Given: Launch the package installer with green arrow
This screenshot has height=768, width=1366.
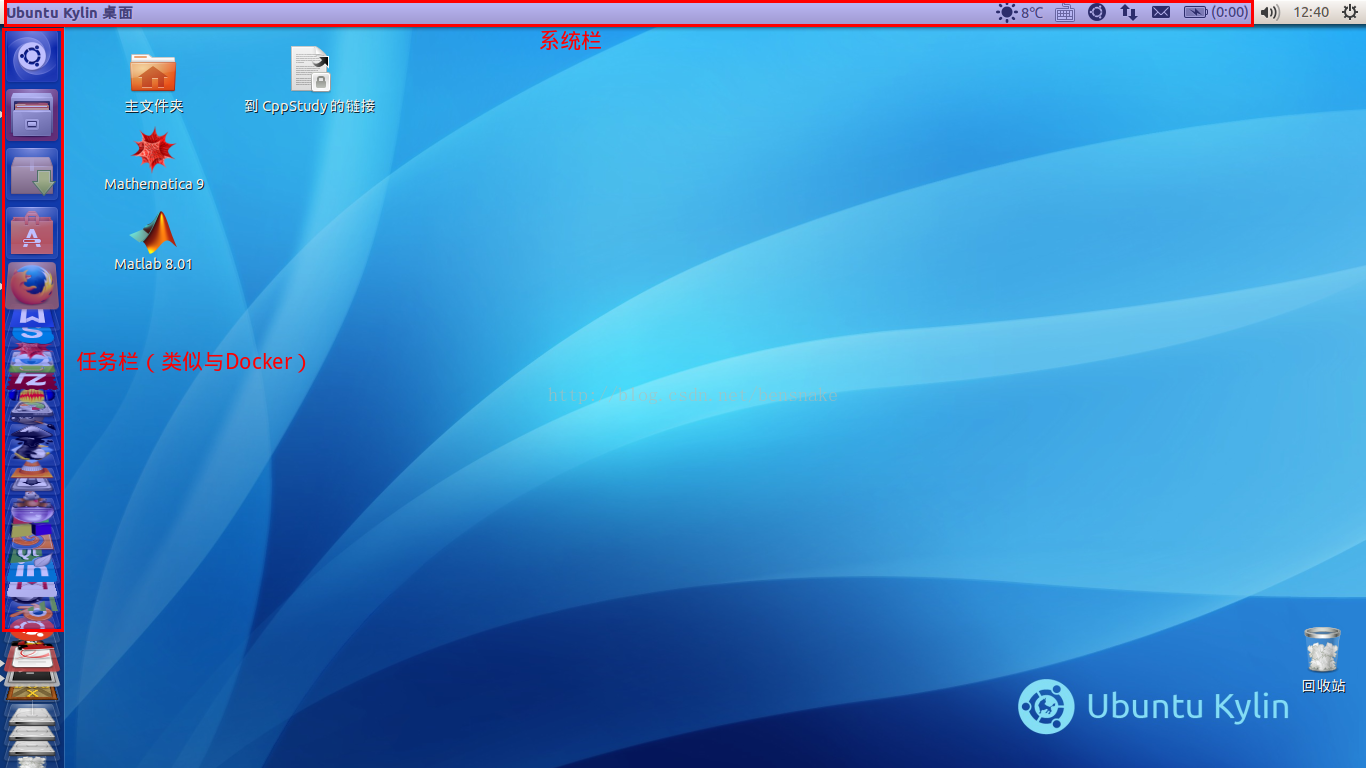Looking at the screenshot, I should 33,174.
